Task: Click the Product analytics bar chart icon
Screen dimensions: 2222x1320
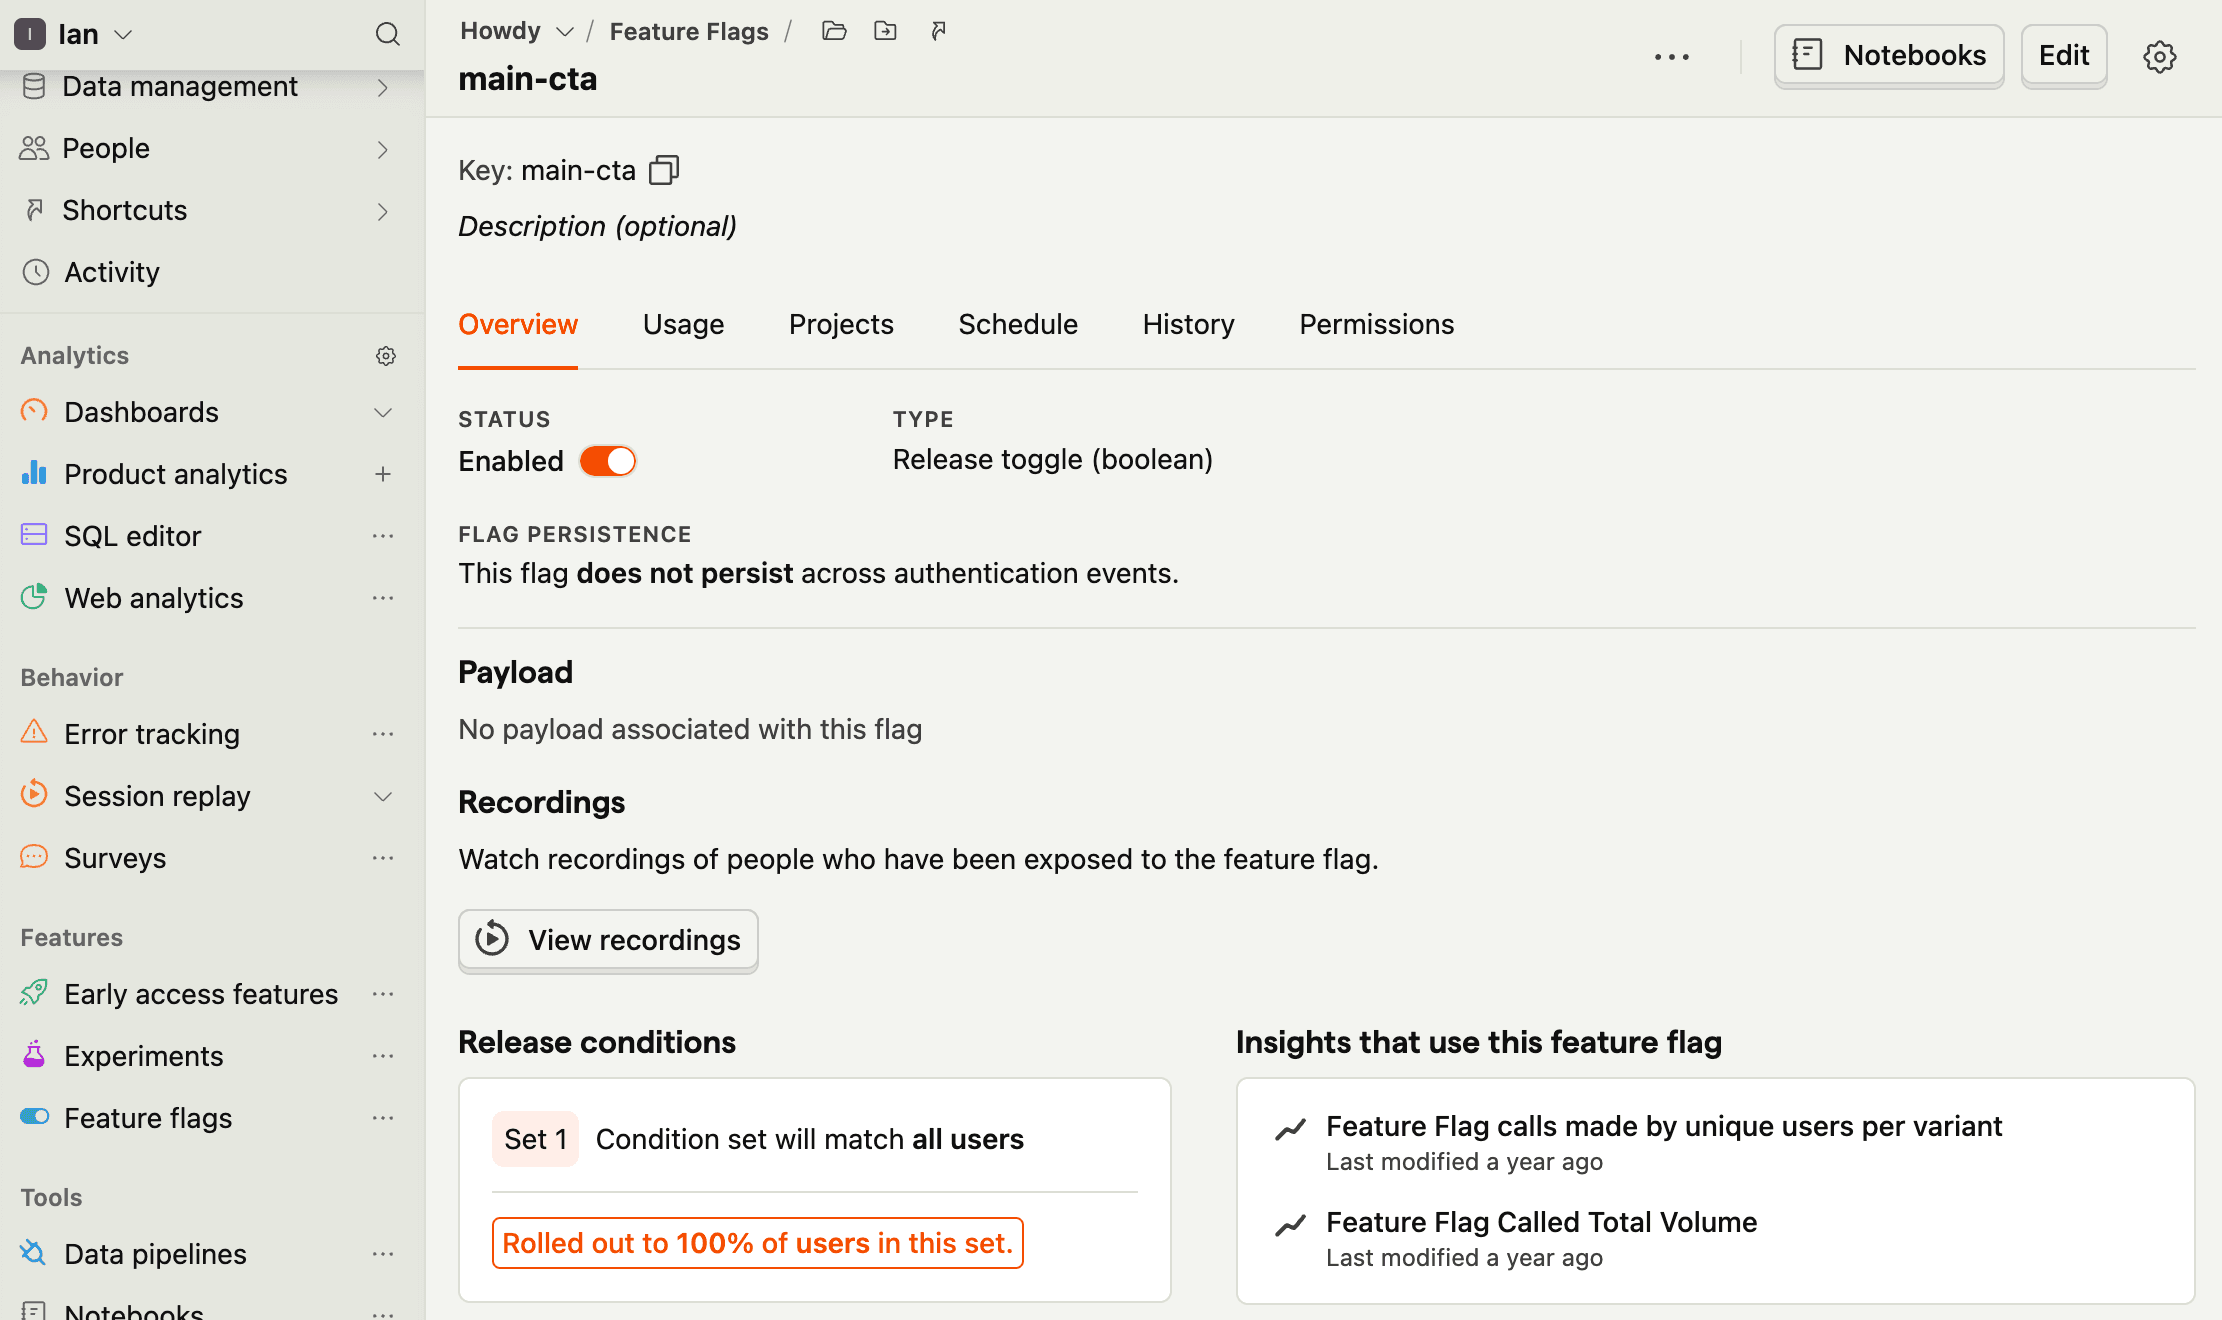Action: [34, 473]
